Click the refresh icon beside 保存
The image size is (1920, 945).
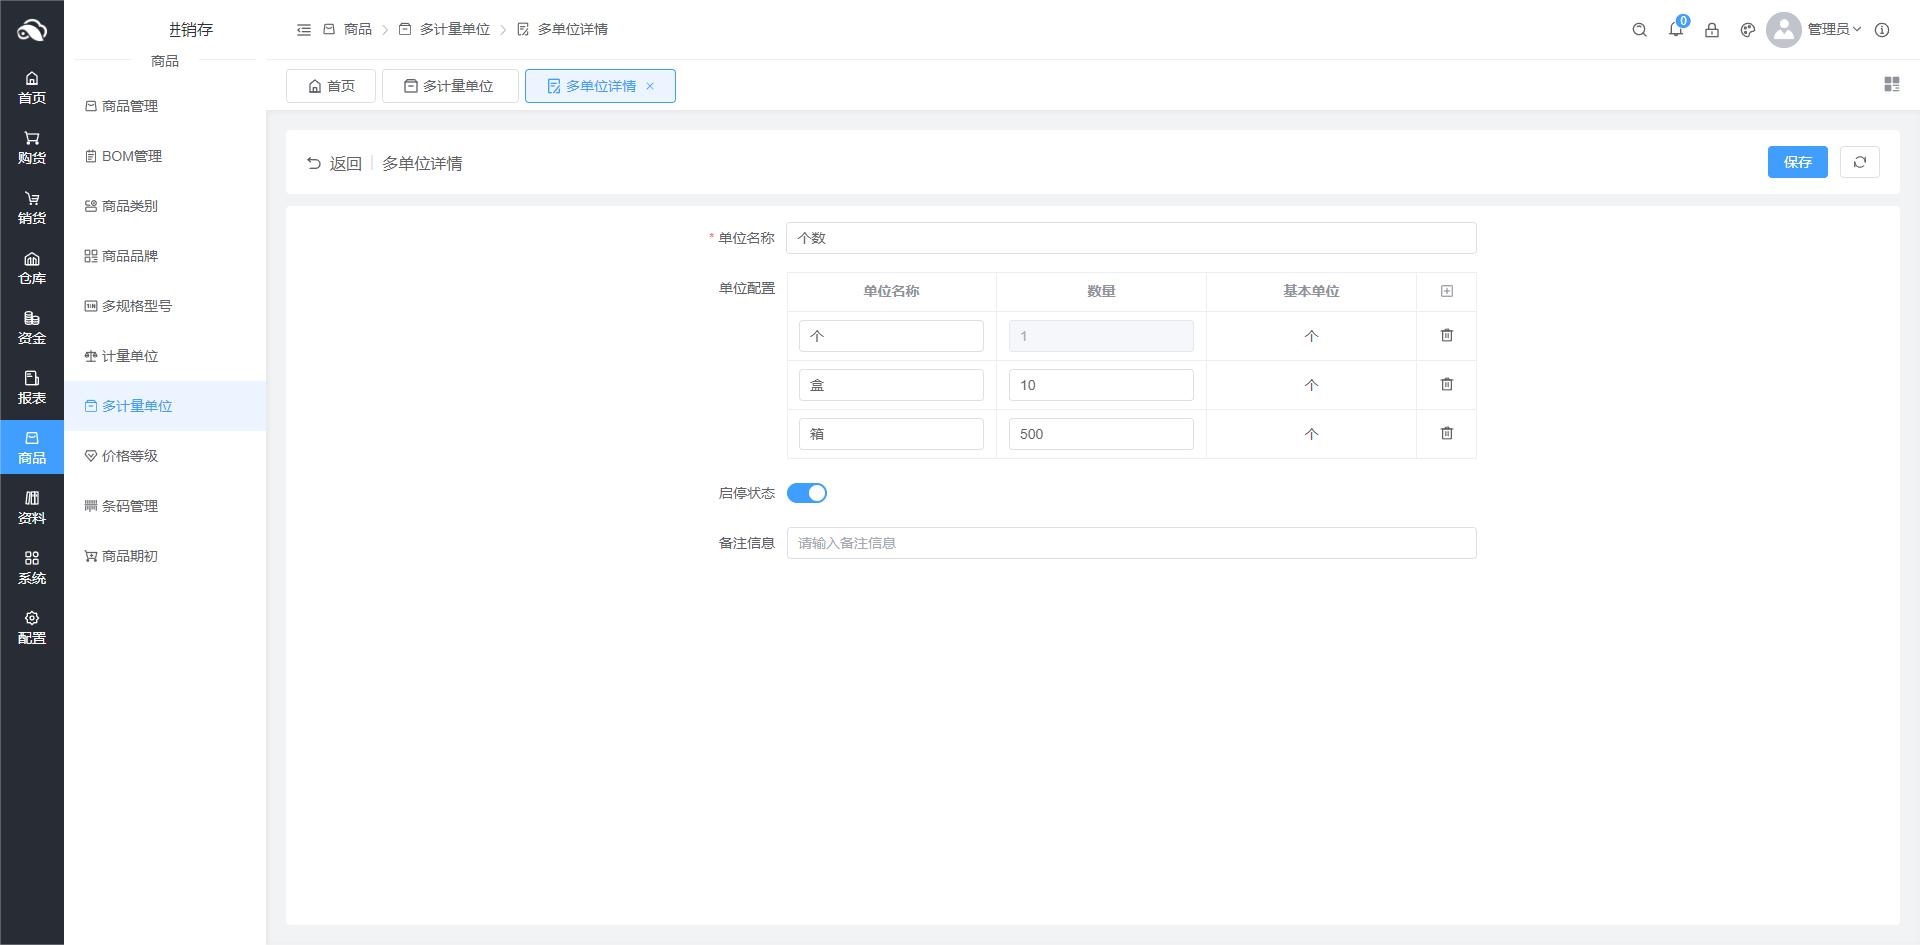click(x=1859, y=162)
